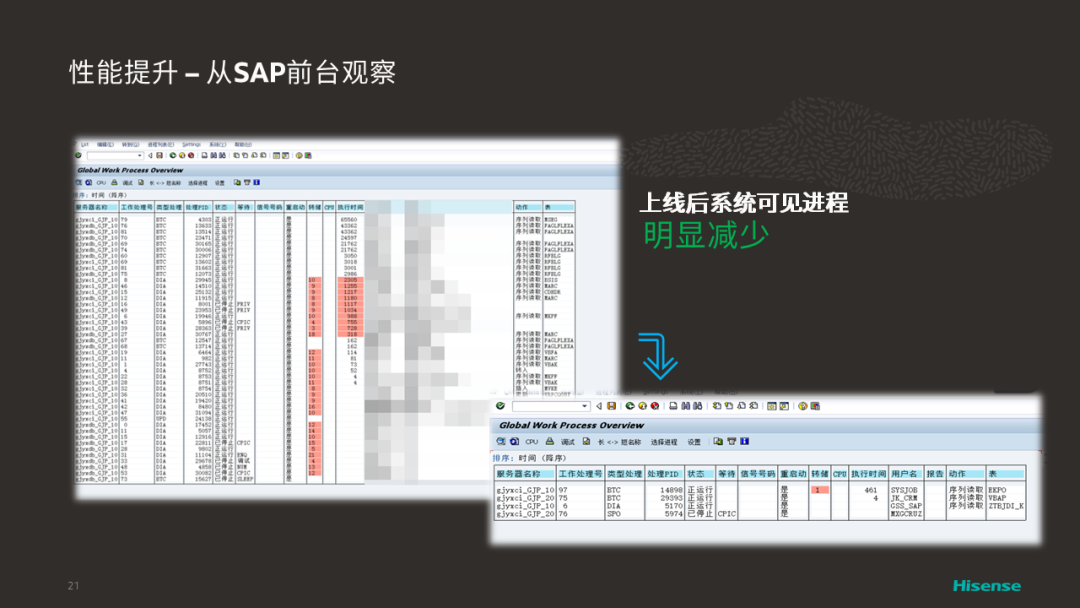Click 状态 column header in left table
Image resolution: width=1080 pixels, height=608 pixels.
224,207
